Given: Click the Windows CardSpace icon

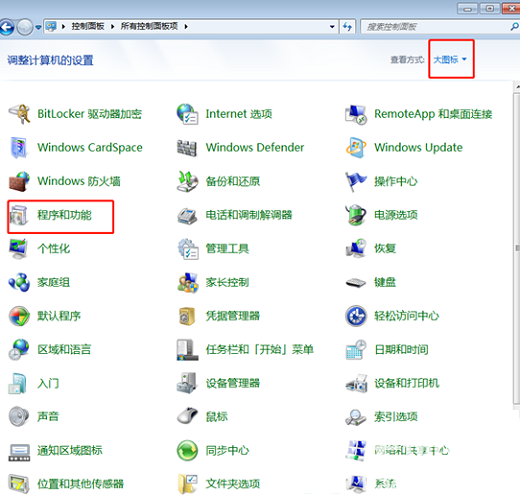Looking at the screenshot, I should pyautogui.click(x=18, y=147).
